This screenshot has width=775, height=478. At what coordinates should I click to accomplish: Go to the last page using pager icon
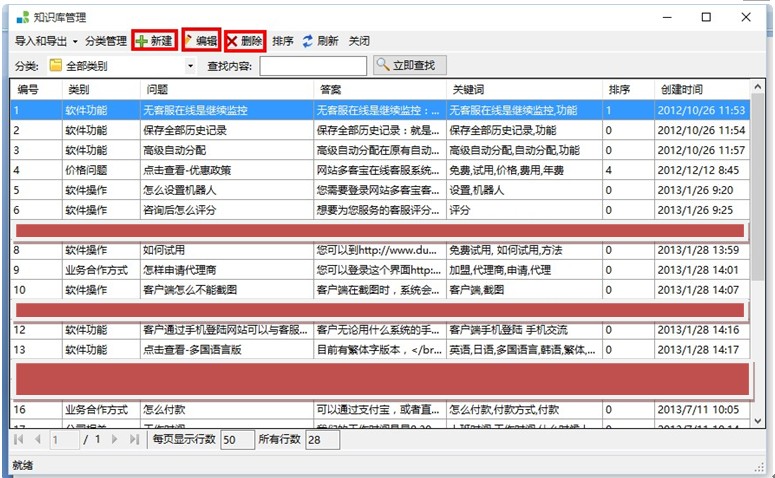tap(134, 439)
